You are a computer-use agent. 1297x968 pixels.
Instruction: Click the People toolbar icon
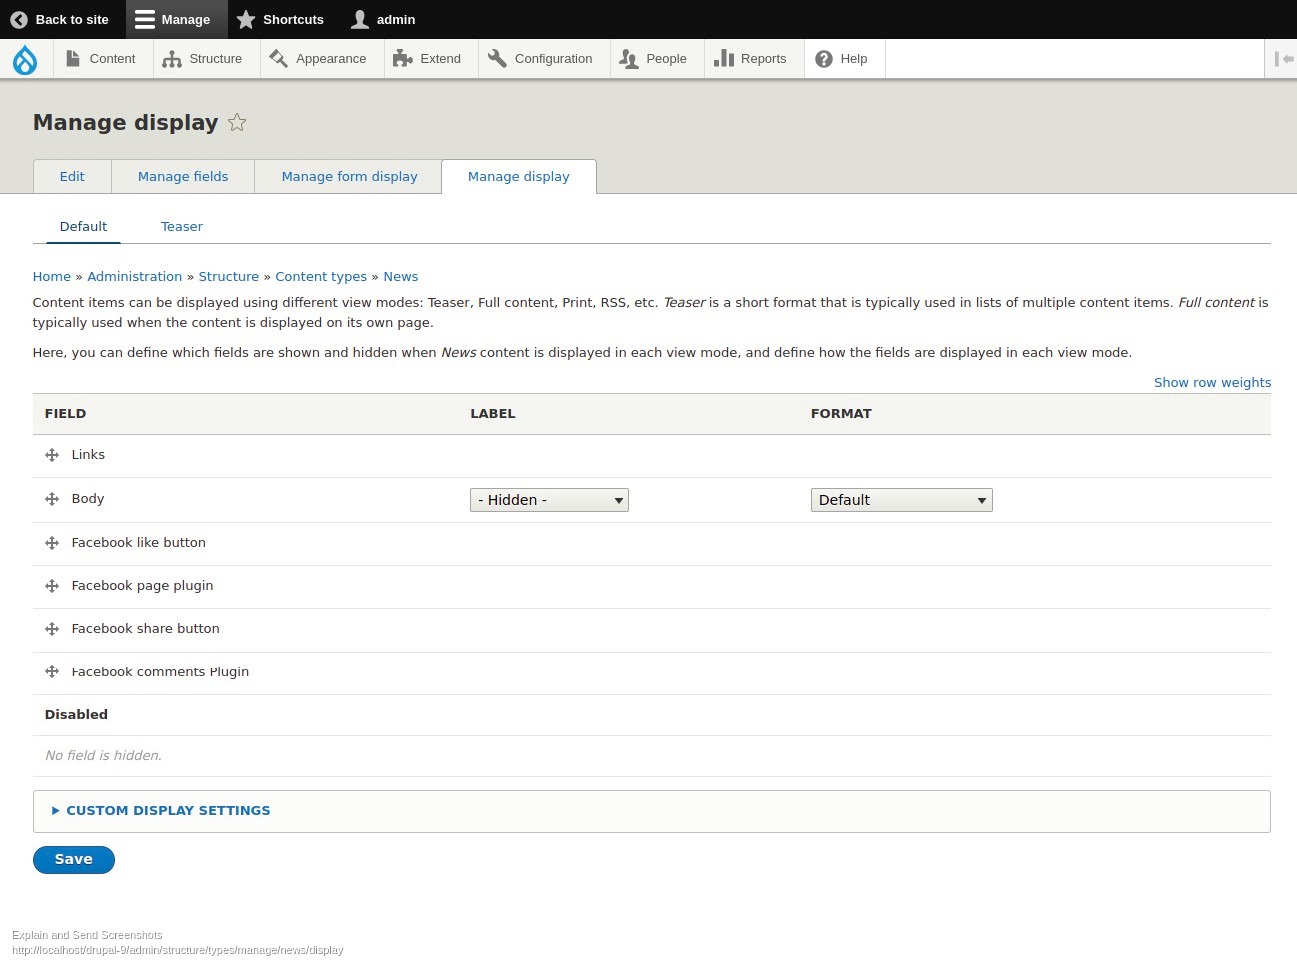629,58
